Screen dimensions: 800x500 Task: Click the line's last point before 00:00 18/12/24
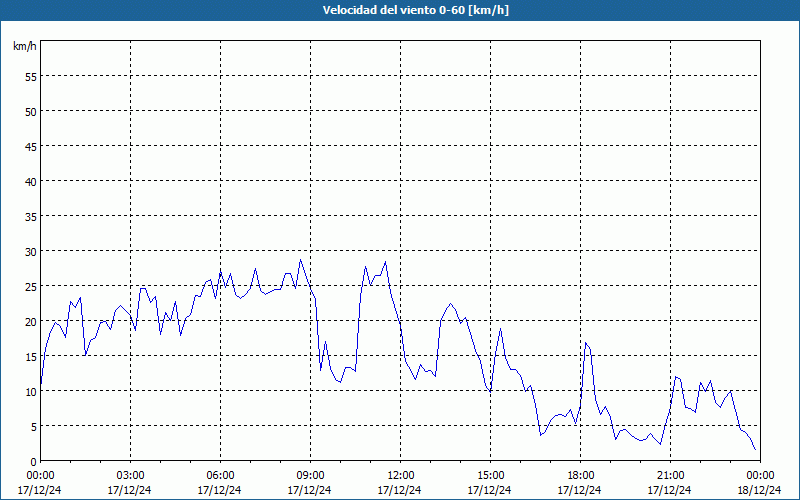click(755, 449)
